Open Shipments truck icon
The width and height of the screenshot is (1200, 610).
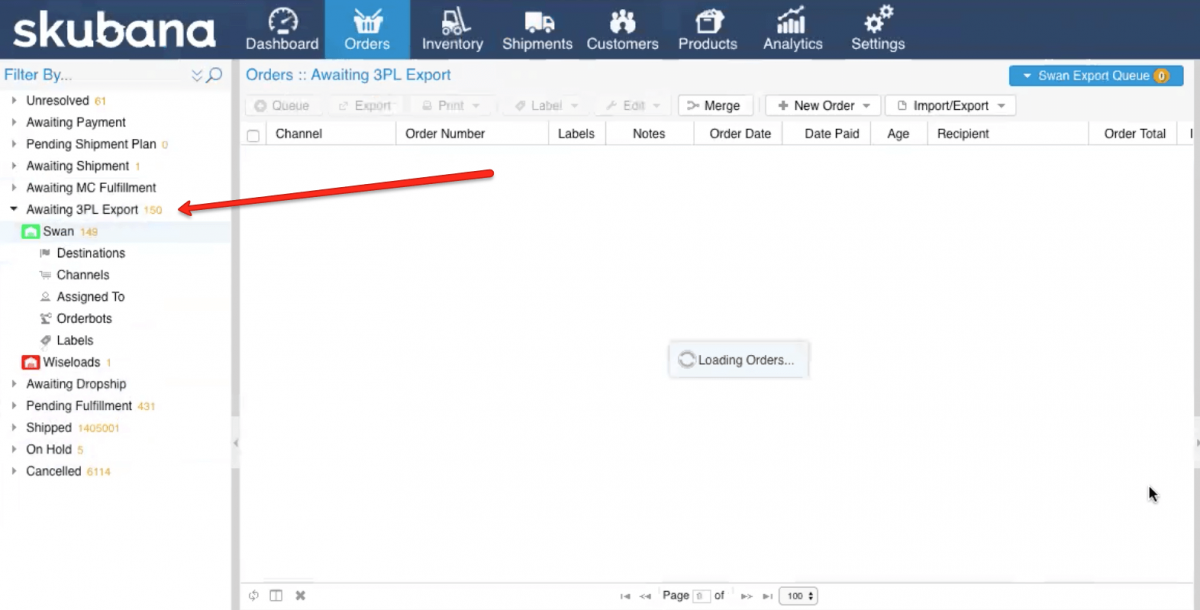pos(538,21)
